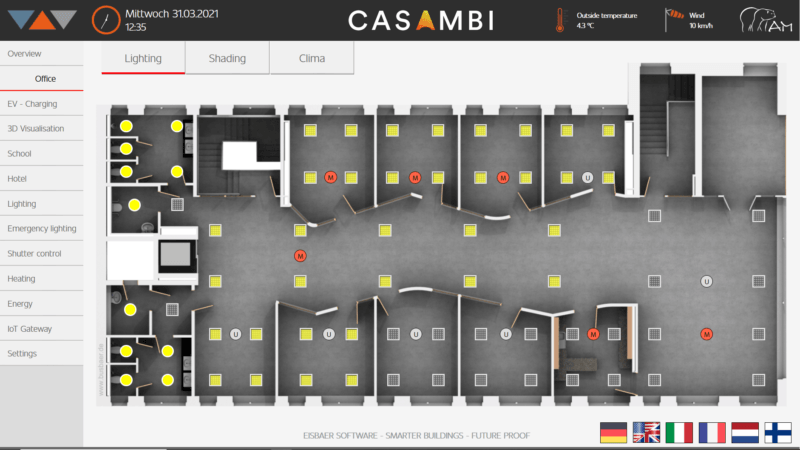
Task: Click the Outside temperature 4.3 °C reading
Action: tap(607, 20)
